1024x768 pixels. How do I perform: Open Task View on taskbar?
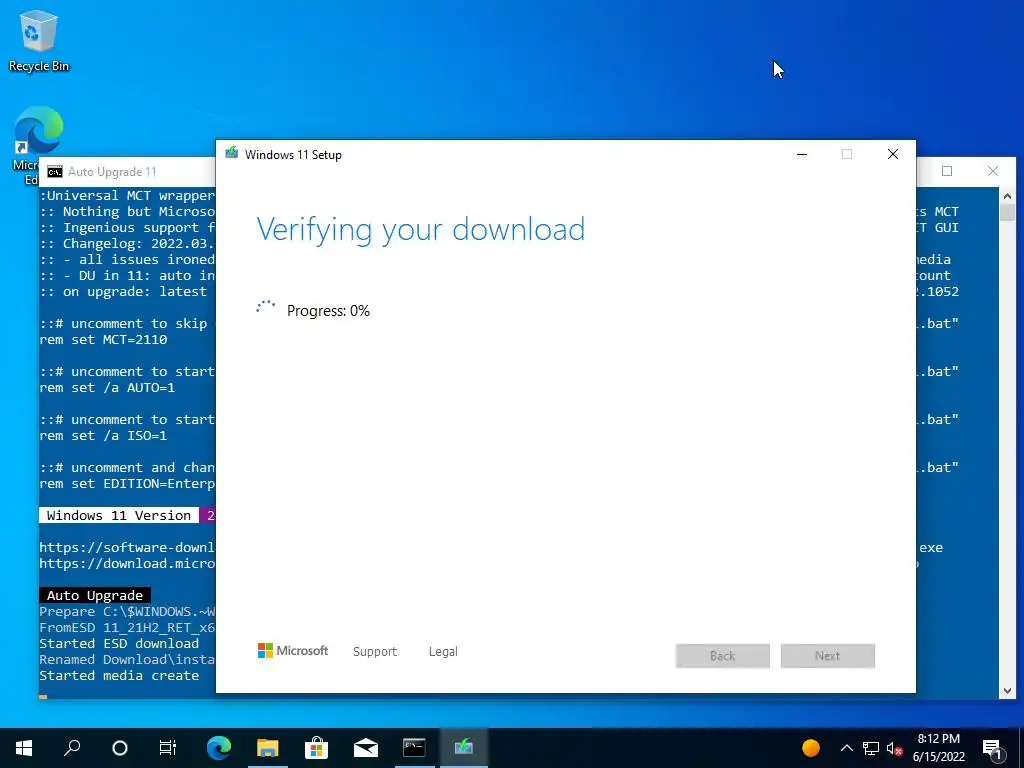click(x=168, y=748)
